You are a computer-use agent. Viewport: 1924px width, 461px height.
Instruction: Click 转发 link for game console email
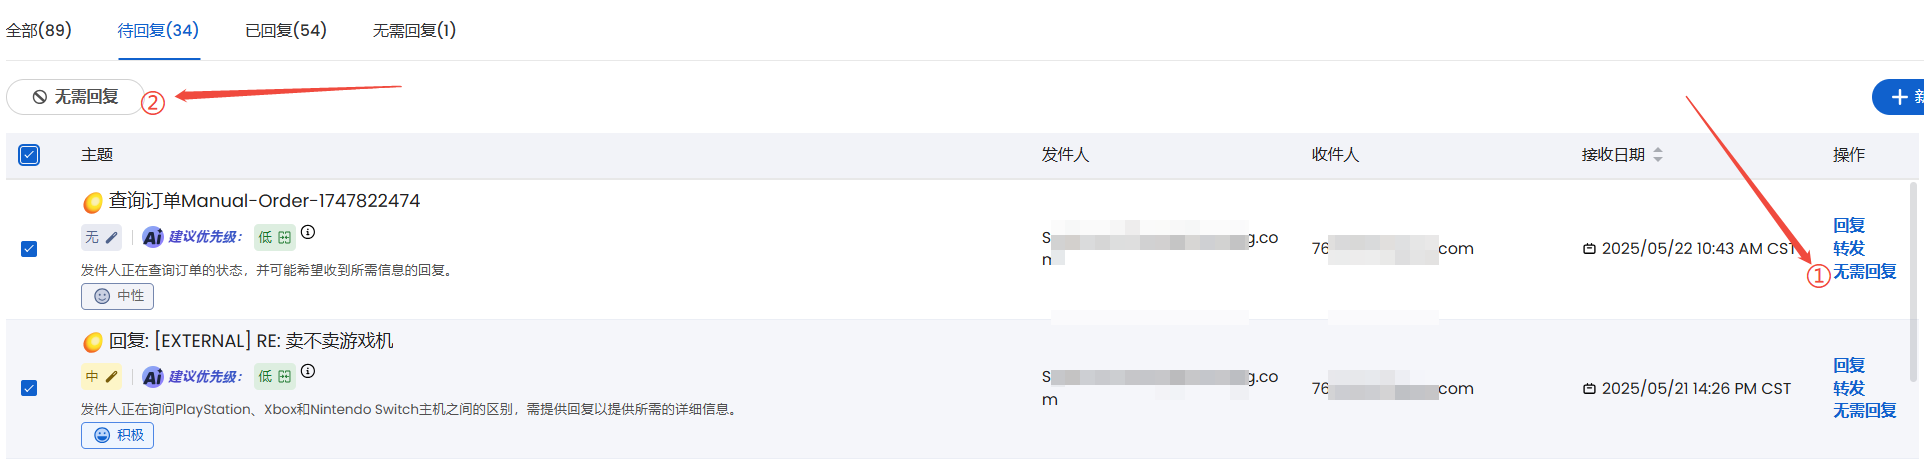(x=1849, y=388)
